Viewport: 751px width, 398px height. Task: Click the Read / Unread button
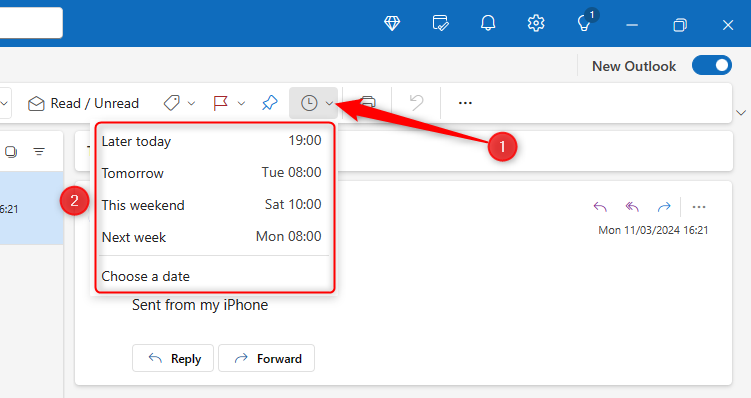pyautogui.click(x=83, y=103)
